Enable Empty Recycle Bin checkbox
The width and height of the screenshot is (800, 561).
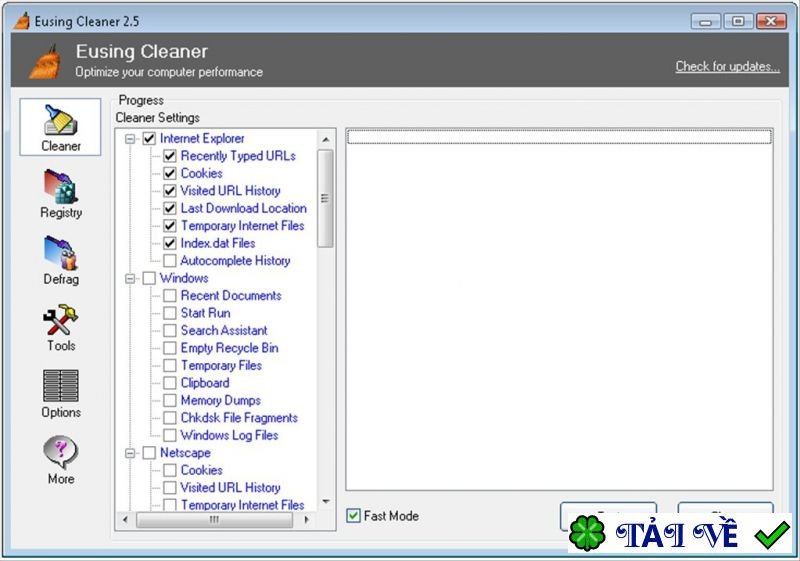(170, 348)
